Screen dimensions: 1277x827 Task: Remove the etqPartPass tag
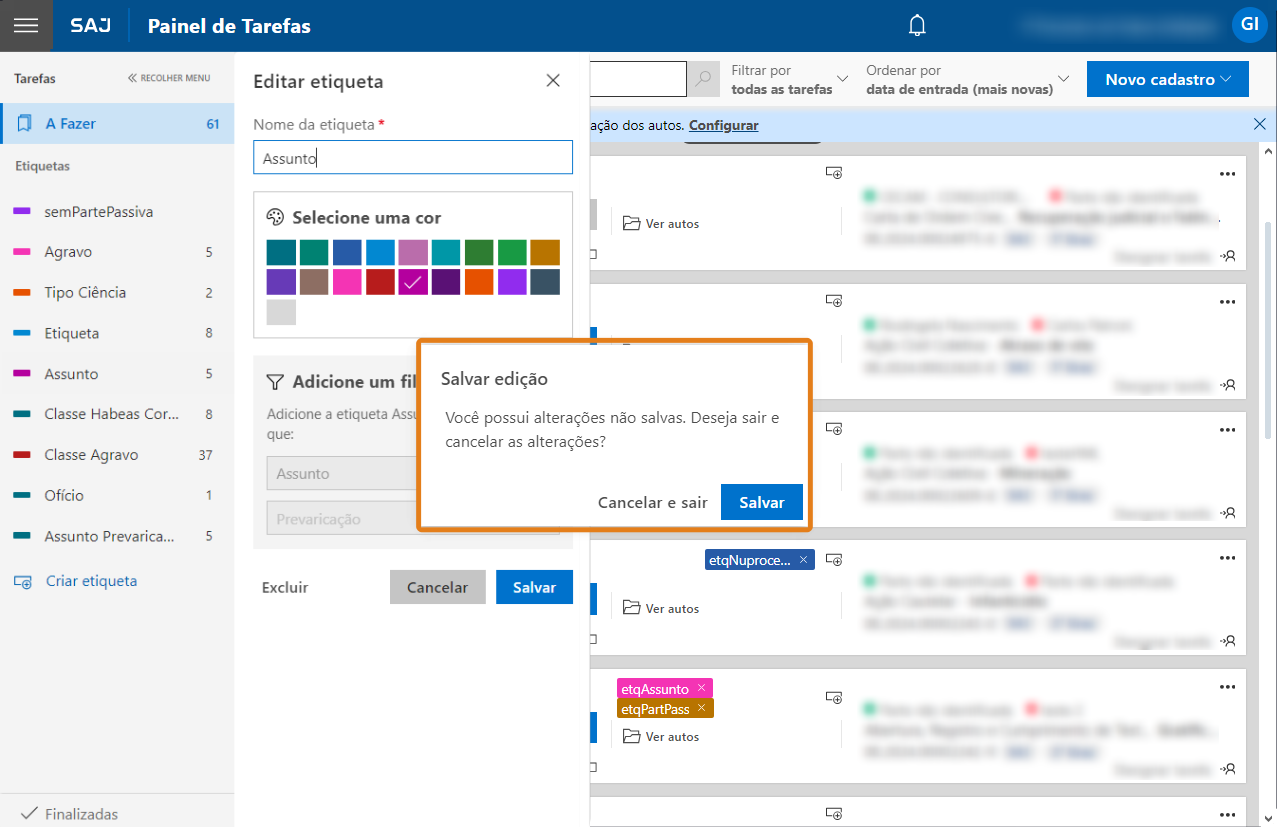coord(702,708)
